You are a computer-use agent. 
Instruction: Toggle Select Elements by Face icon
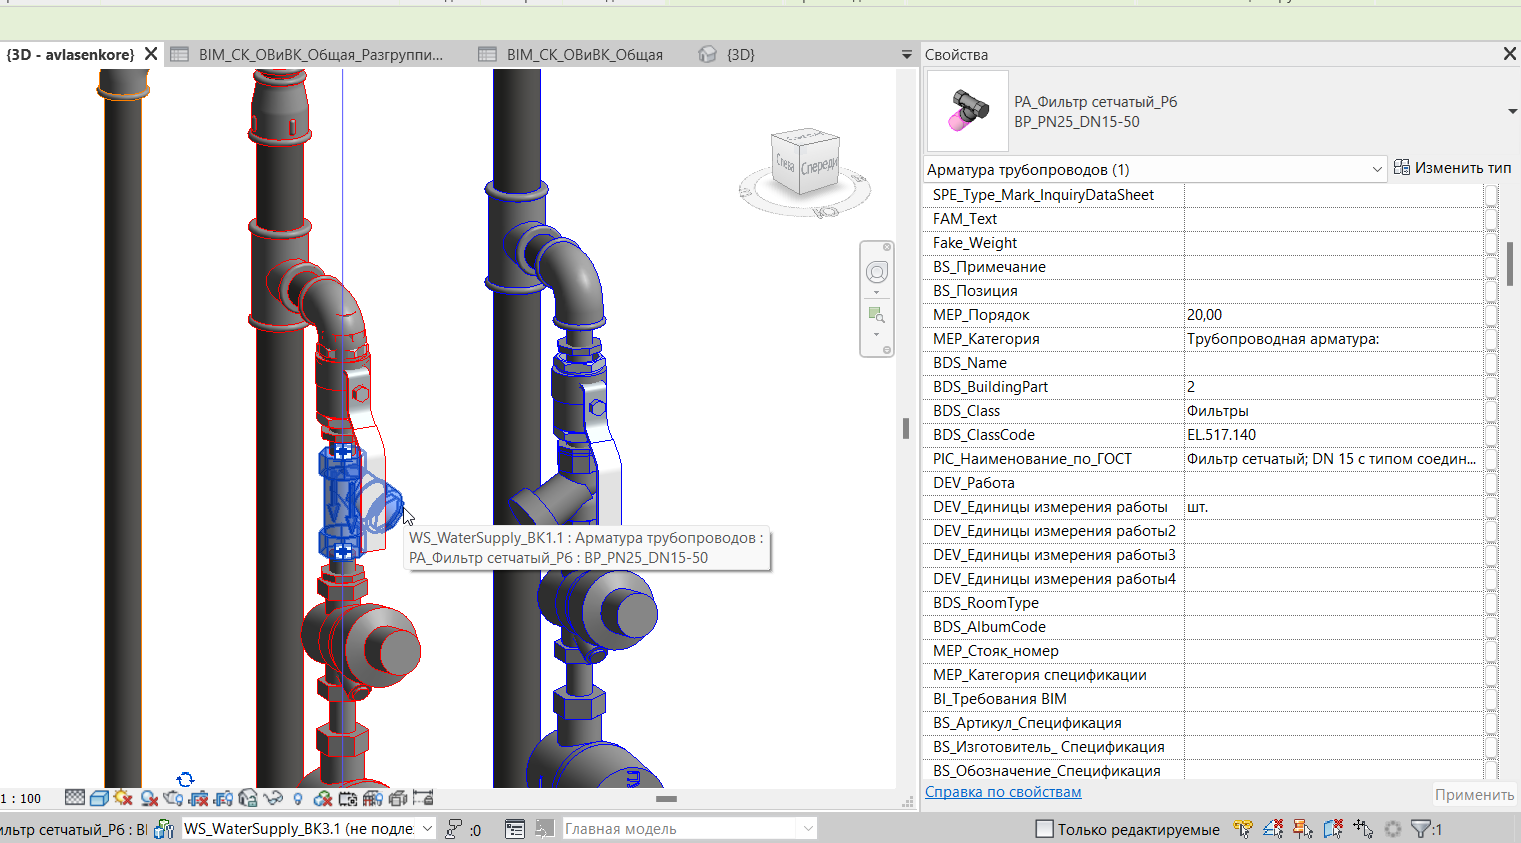tap(1333, 829)
